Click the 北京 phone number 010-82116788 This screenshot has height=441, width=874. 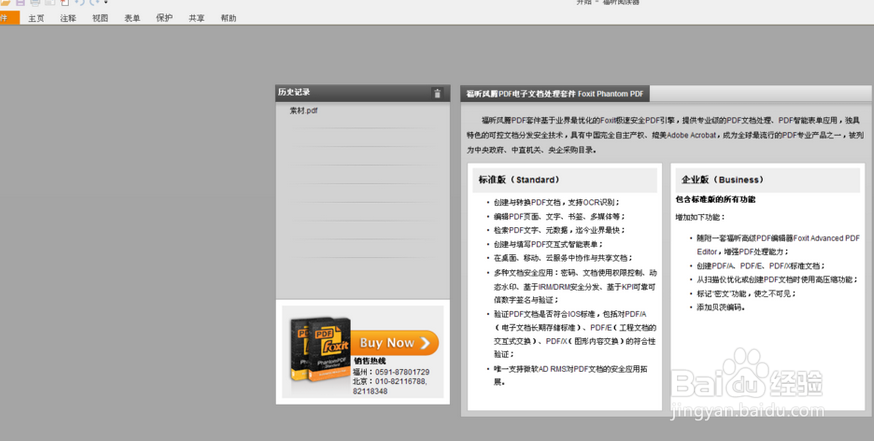pos(401,381)
